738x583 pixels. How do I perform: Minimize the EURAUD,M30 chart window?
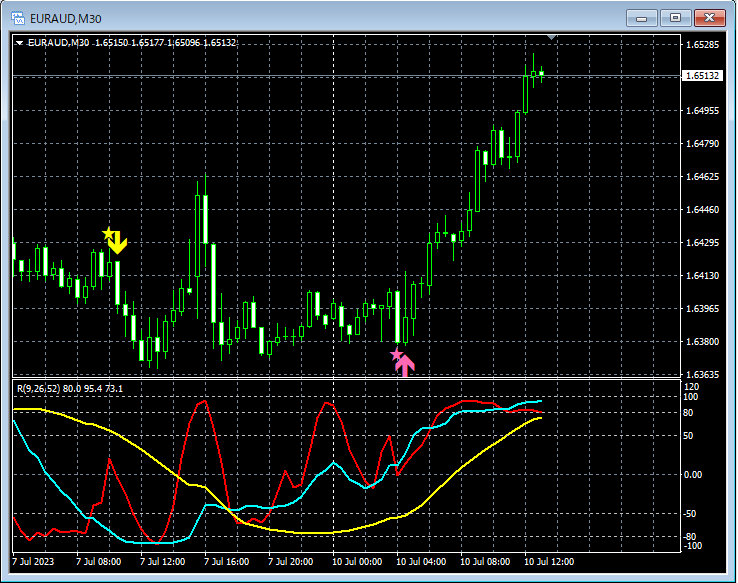tap(641, 18)
